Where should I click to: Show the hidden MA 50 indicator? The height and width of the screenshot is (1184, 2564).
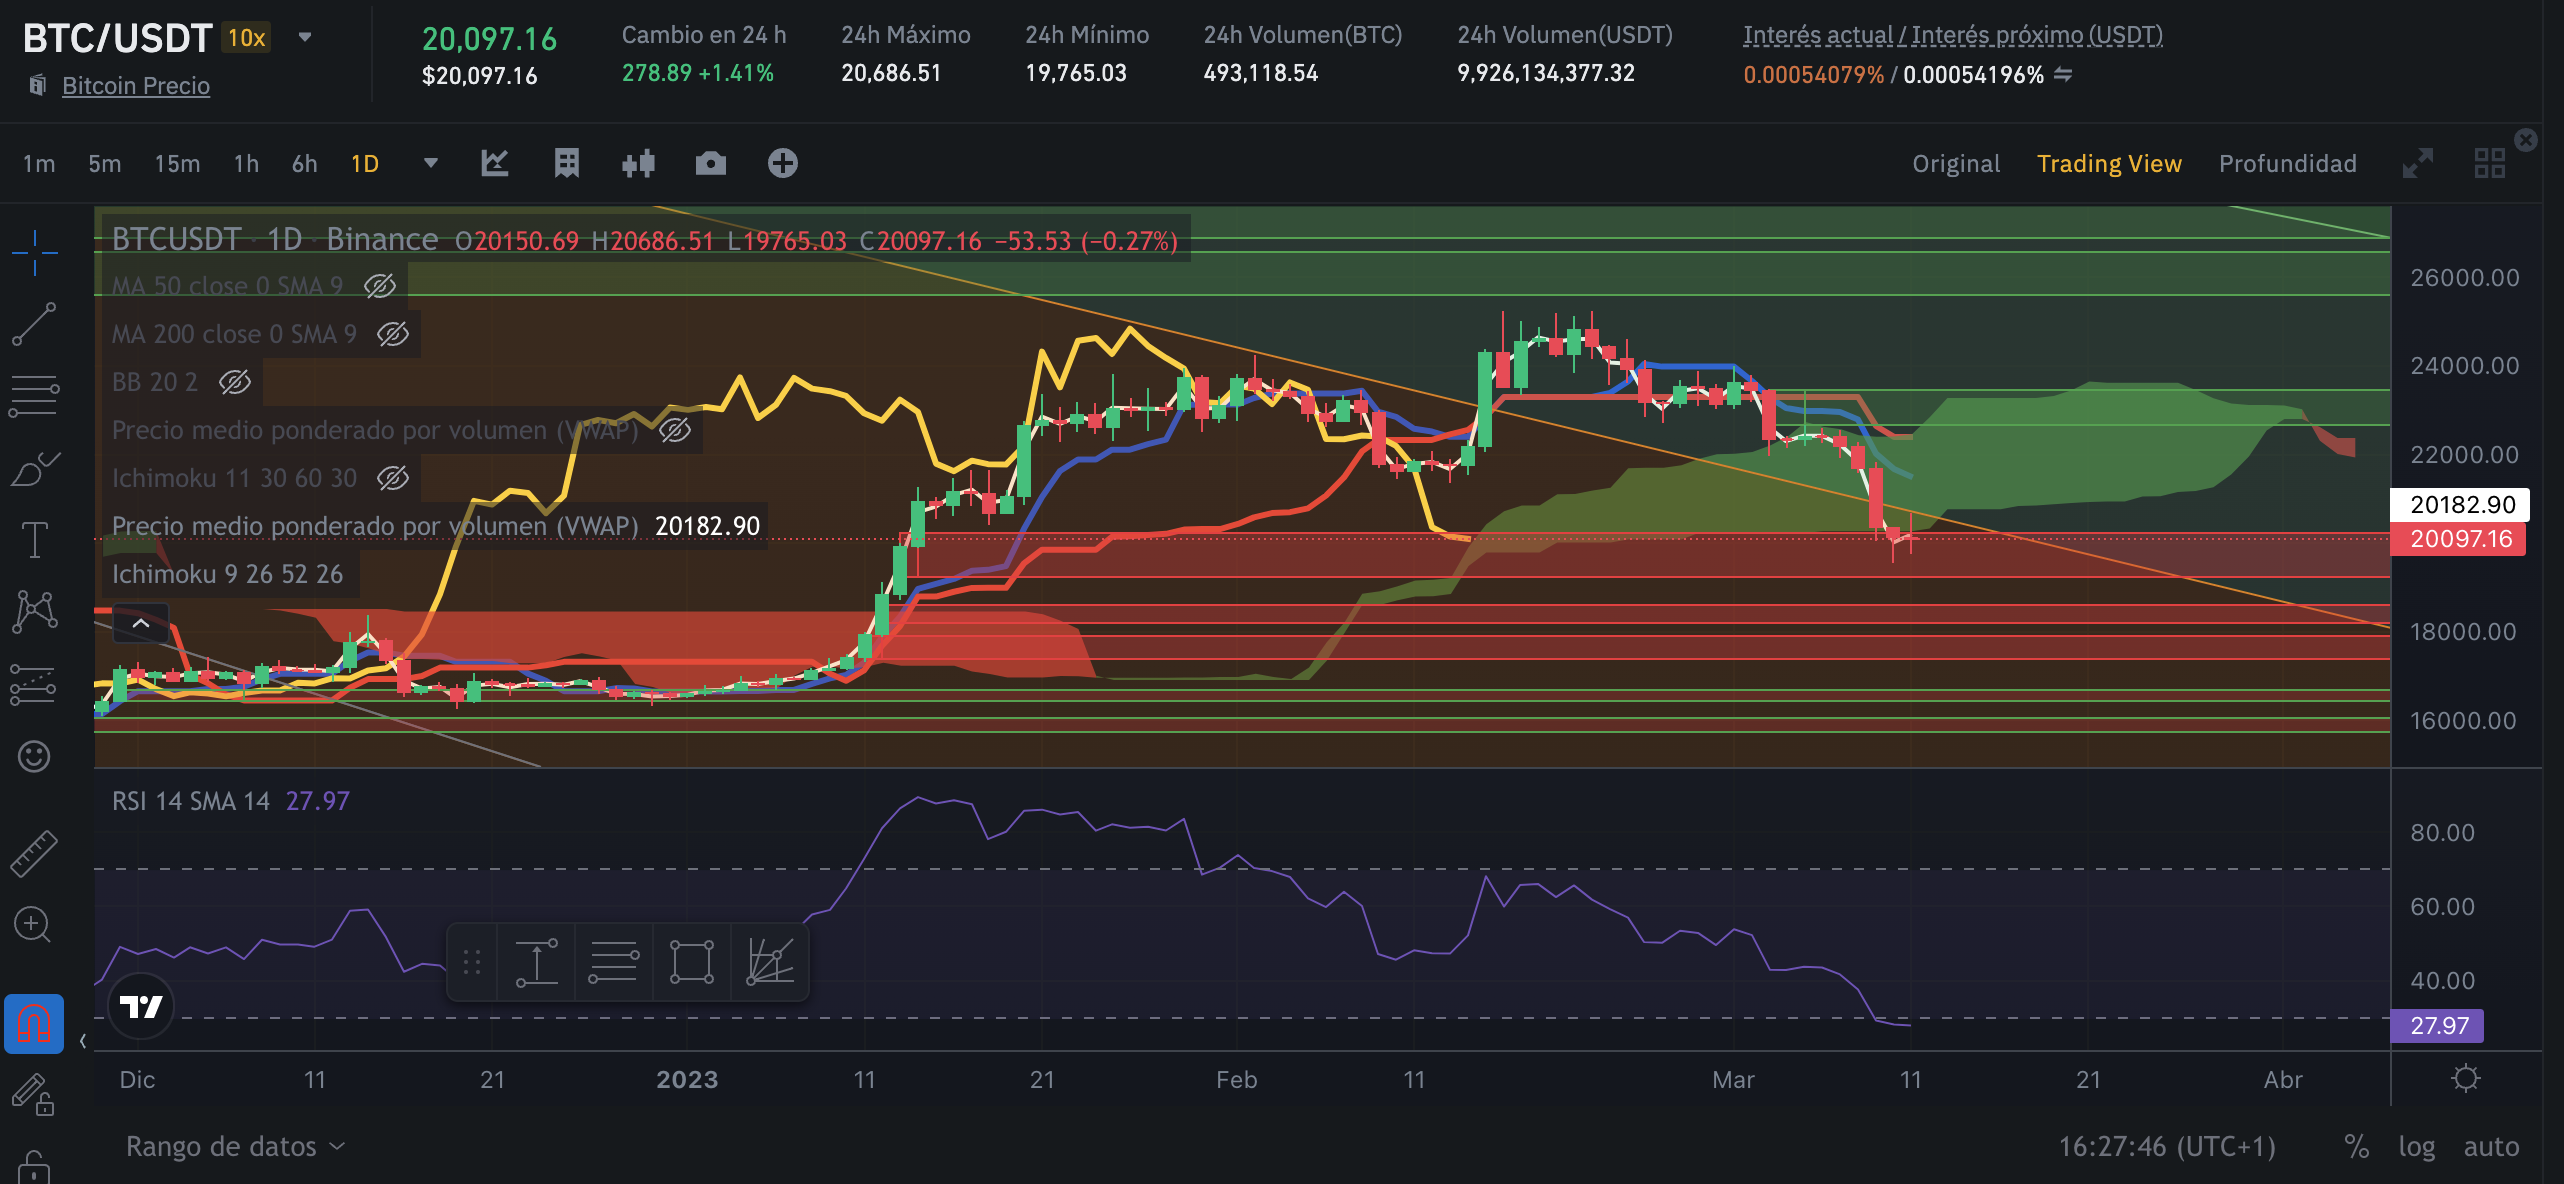tap(380, 286)
